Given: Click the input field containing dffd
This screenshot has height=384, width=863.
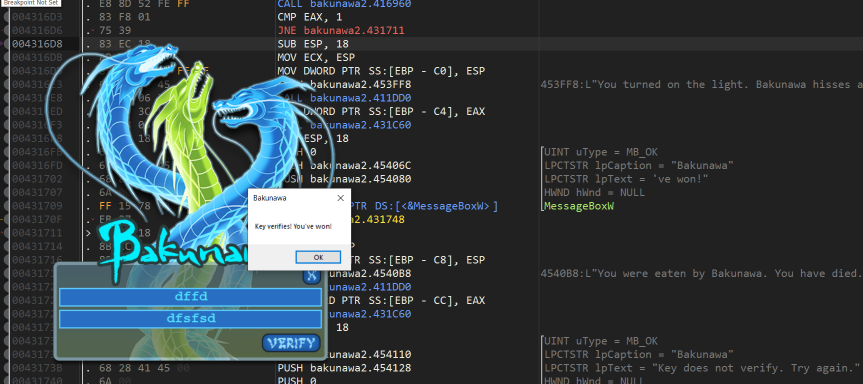Looking at the screenshot, I should pyautogui.click(x=190, y=297).
